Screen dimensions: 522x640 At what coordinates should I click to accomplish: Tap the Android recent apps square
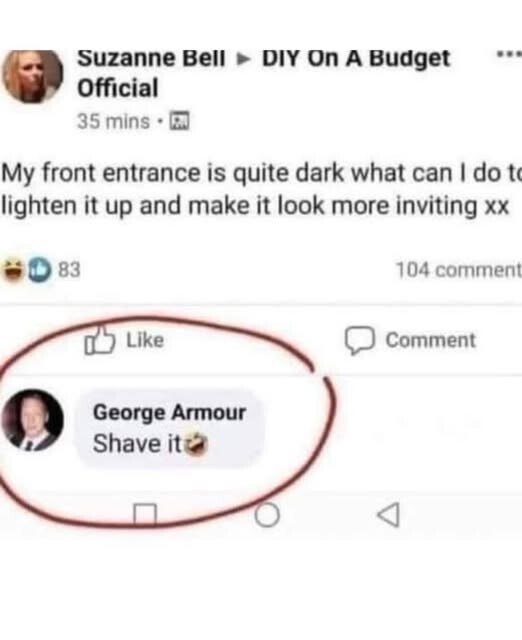[x=145, y=515]
